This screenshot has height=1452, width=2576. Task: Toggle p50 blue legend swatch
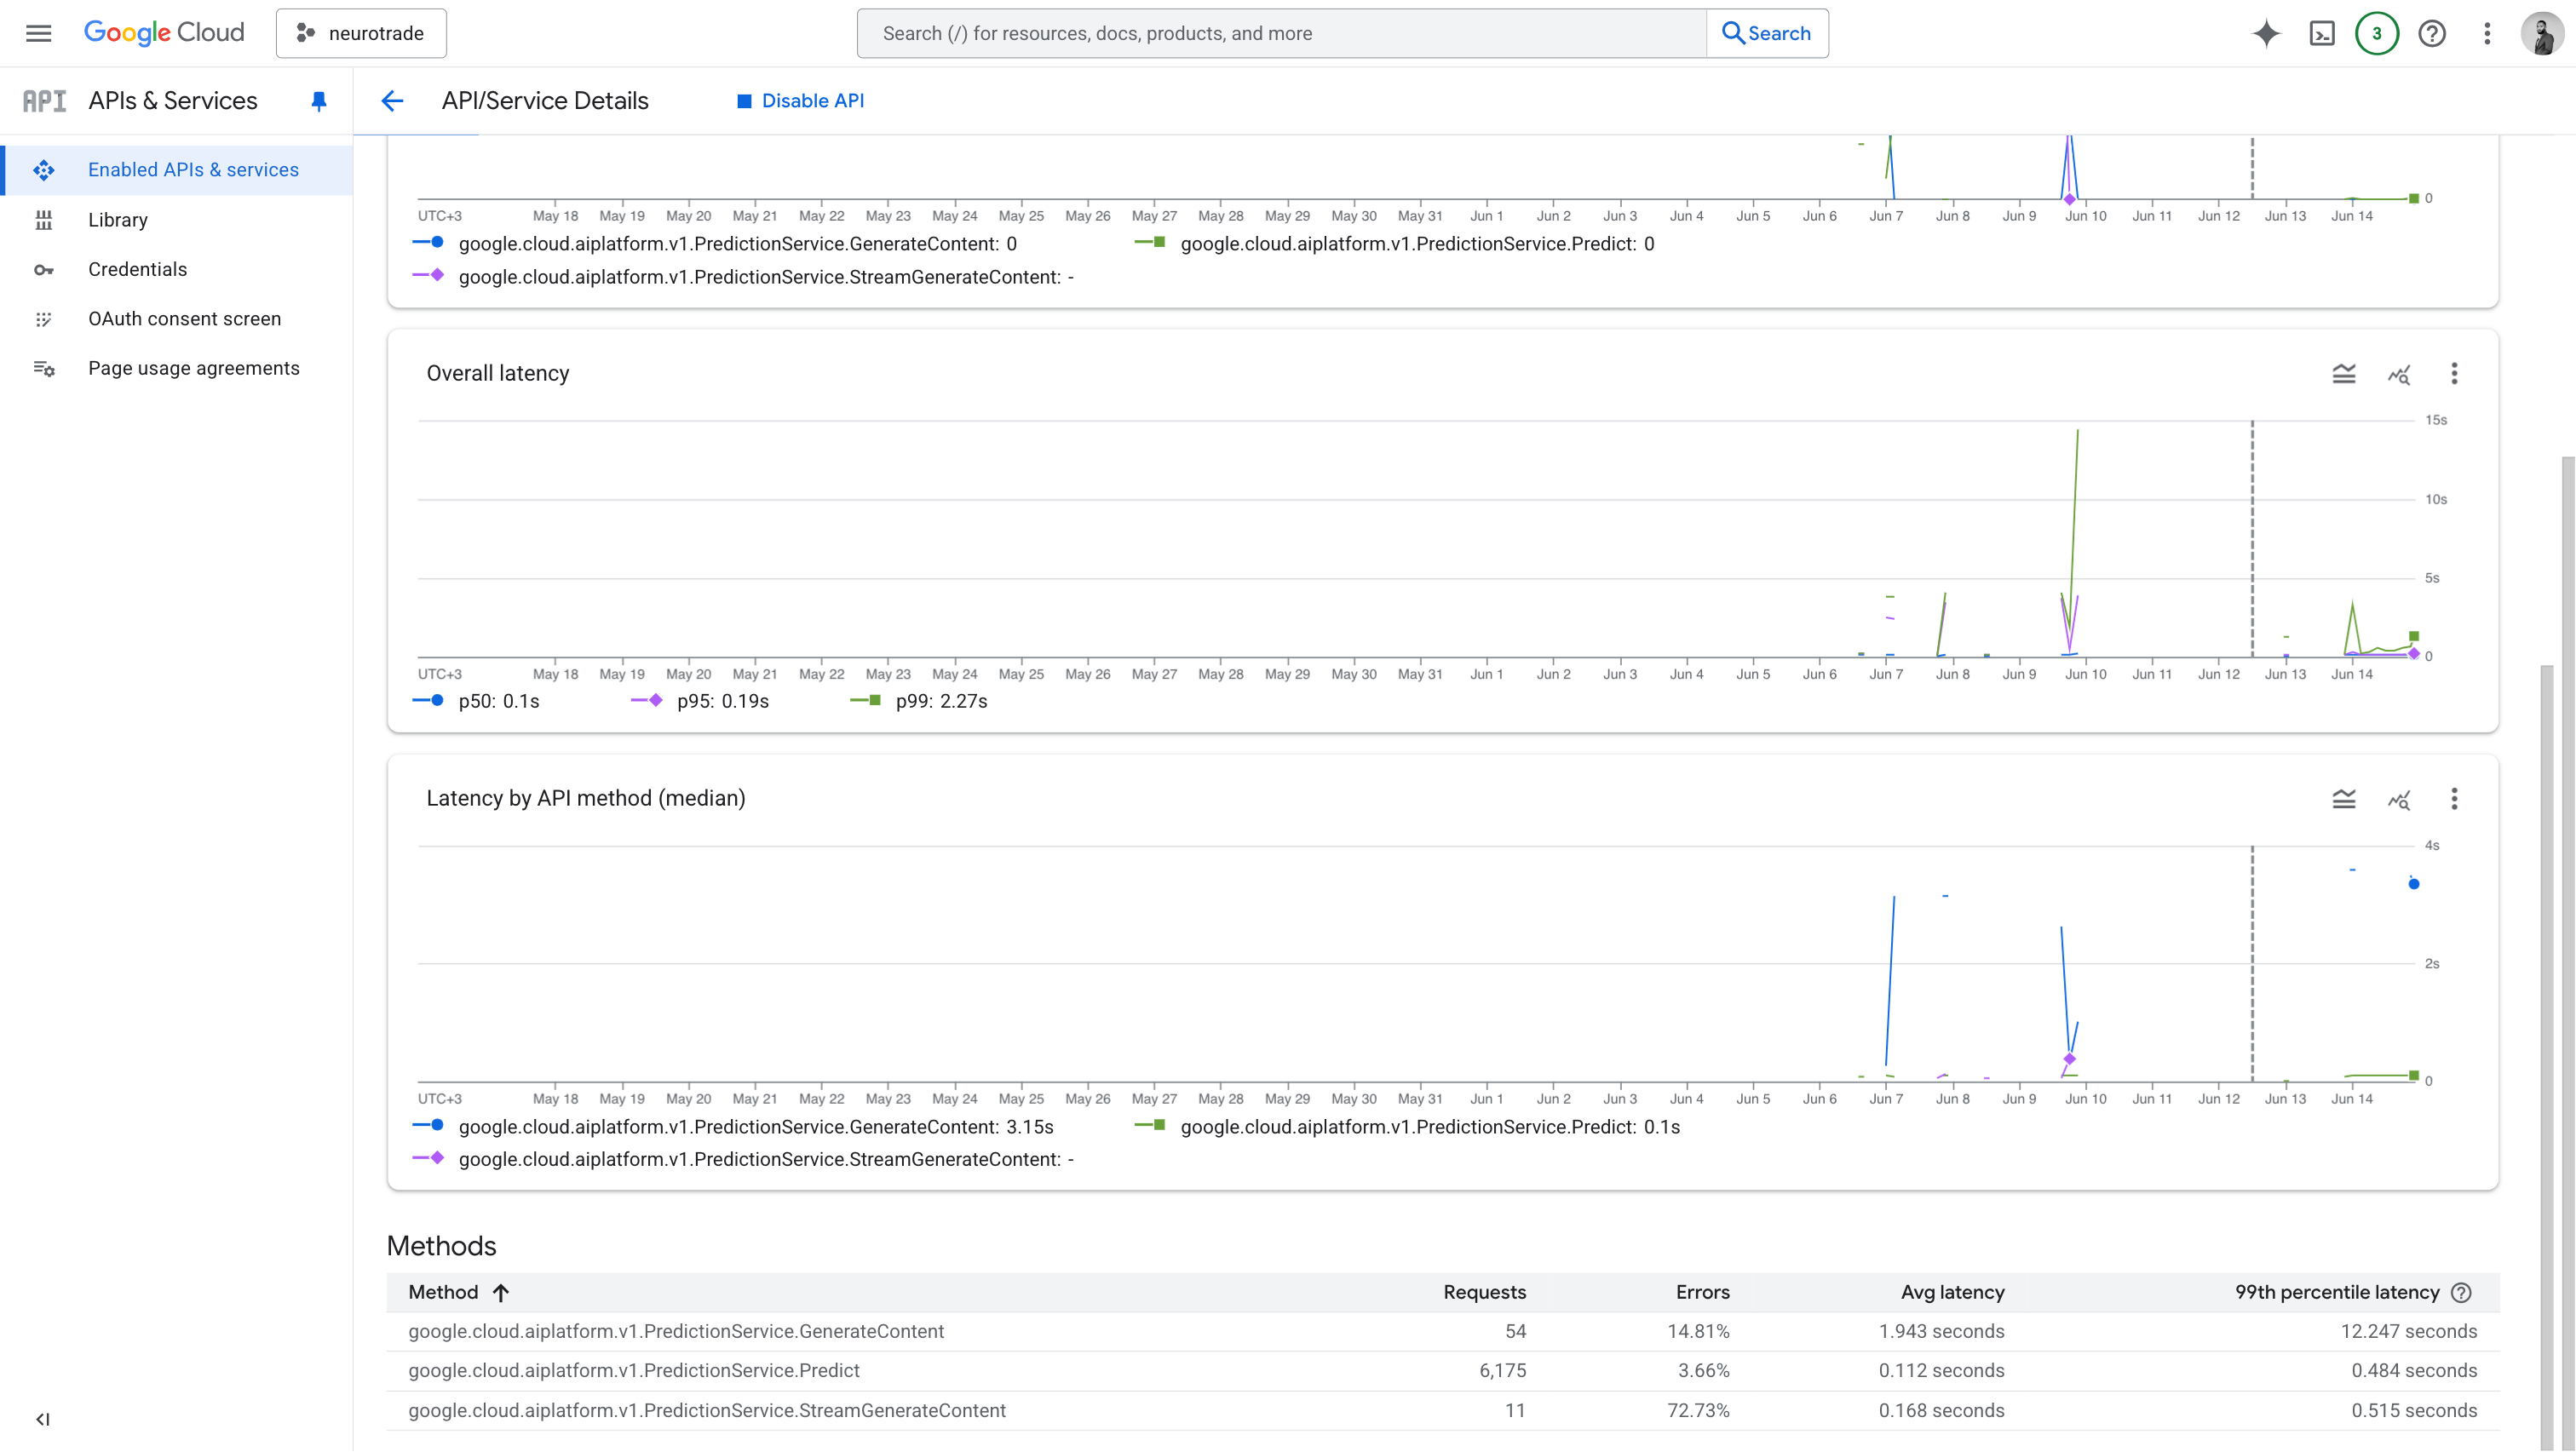point(429,701)
